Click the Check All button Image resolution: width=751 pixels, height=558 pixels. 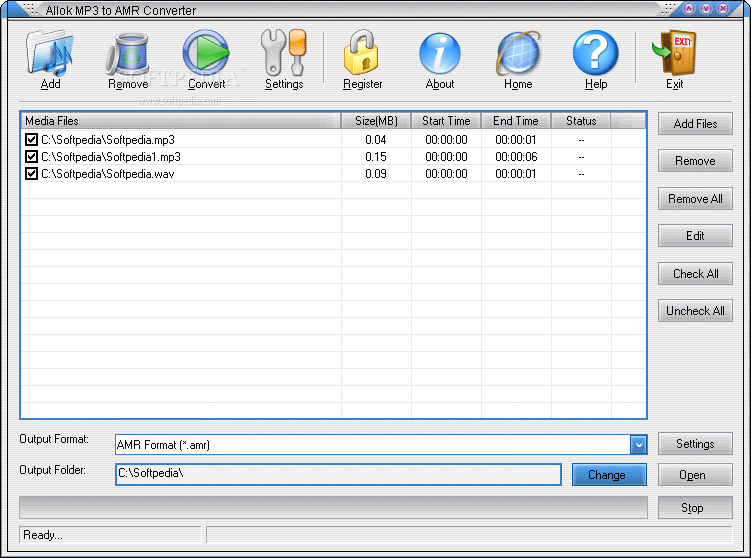click(695, 273)
